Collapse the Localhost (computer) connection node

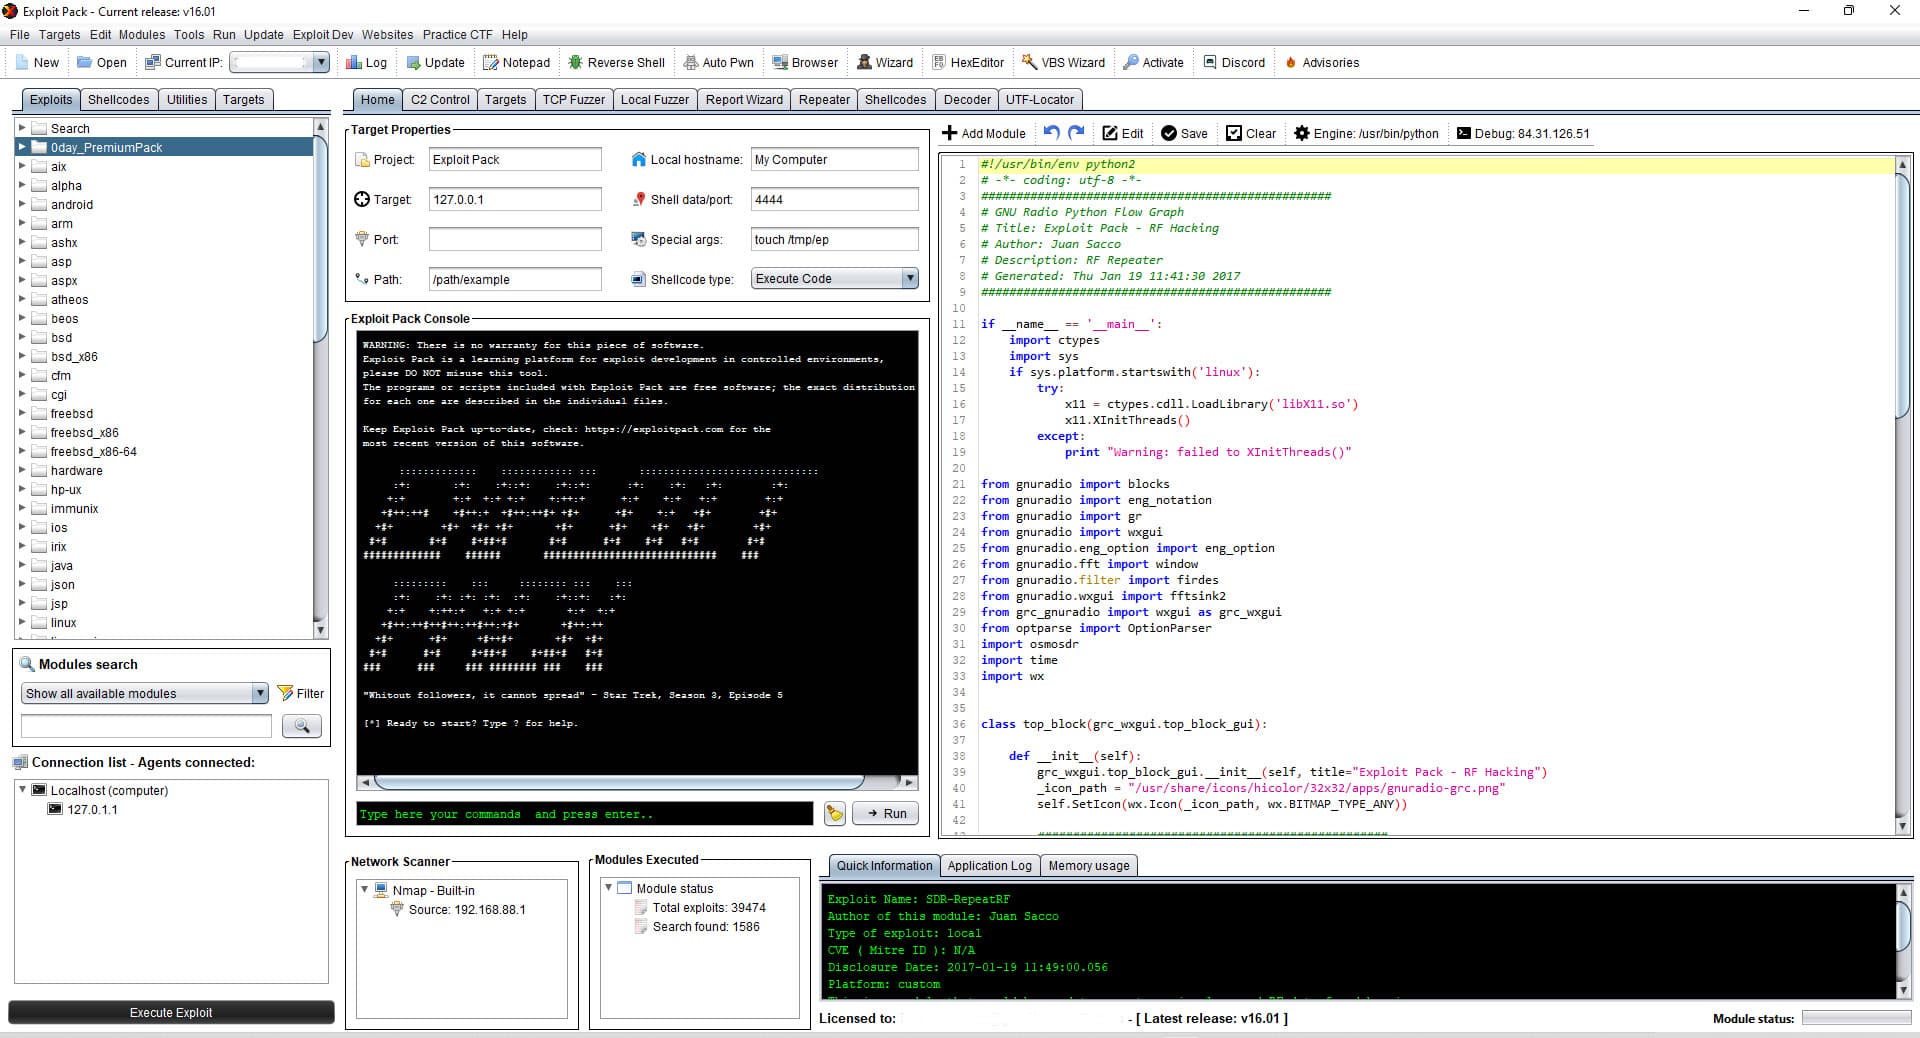[x=23, y=789]
